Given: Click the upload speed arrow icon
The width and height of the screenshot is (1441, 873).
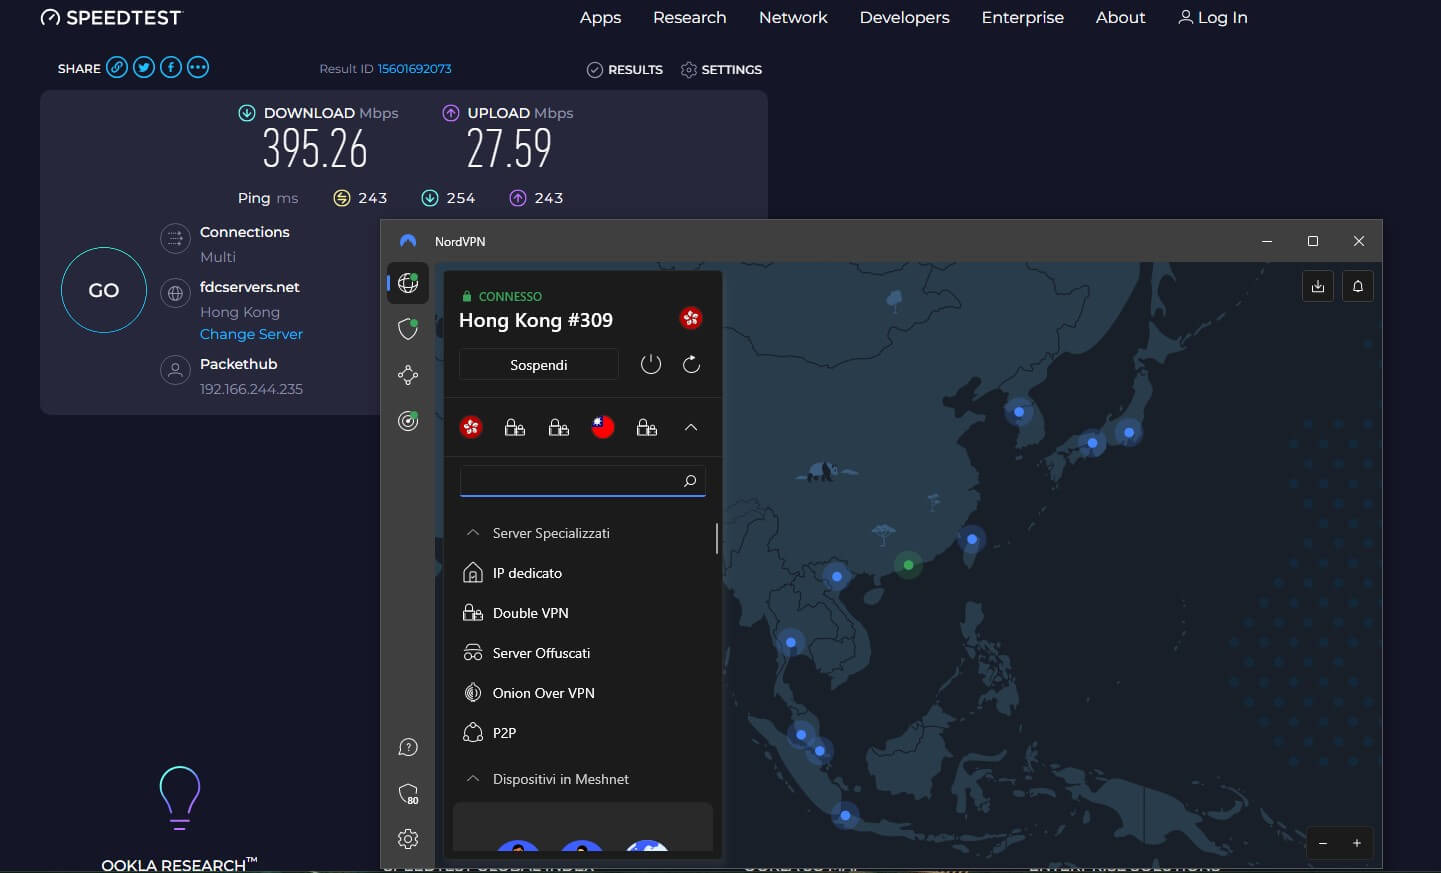Looking at the screenshot, I should tap(451, 113).
